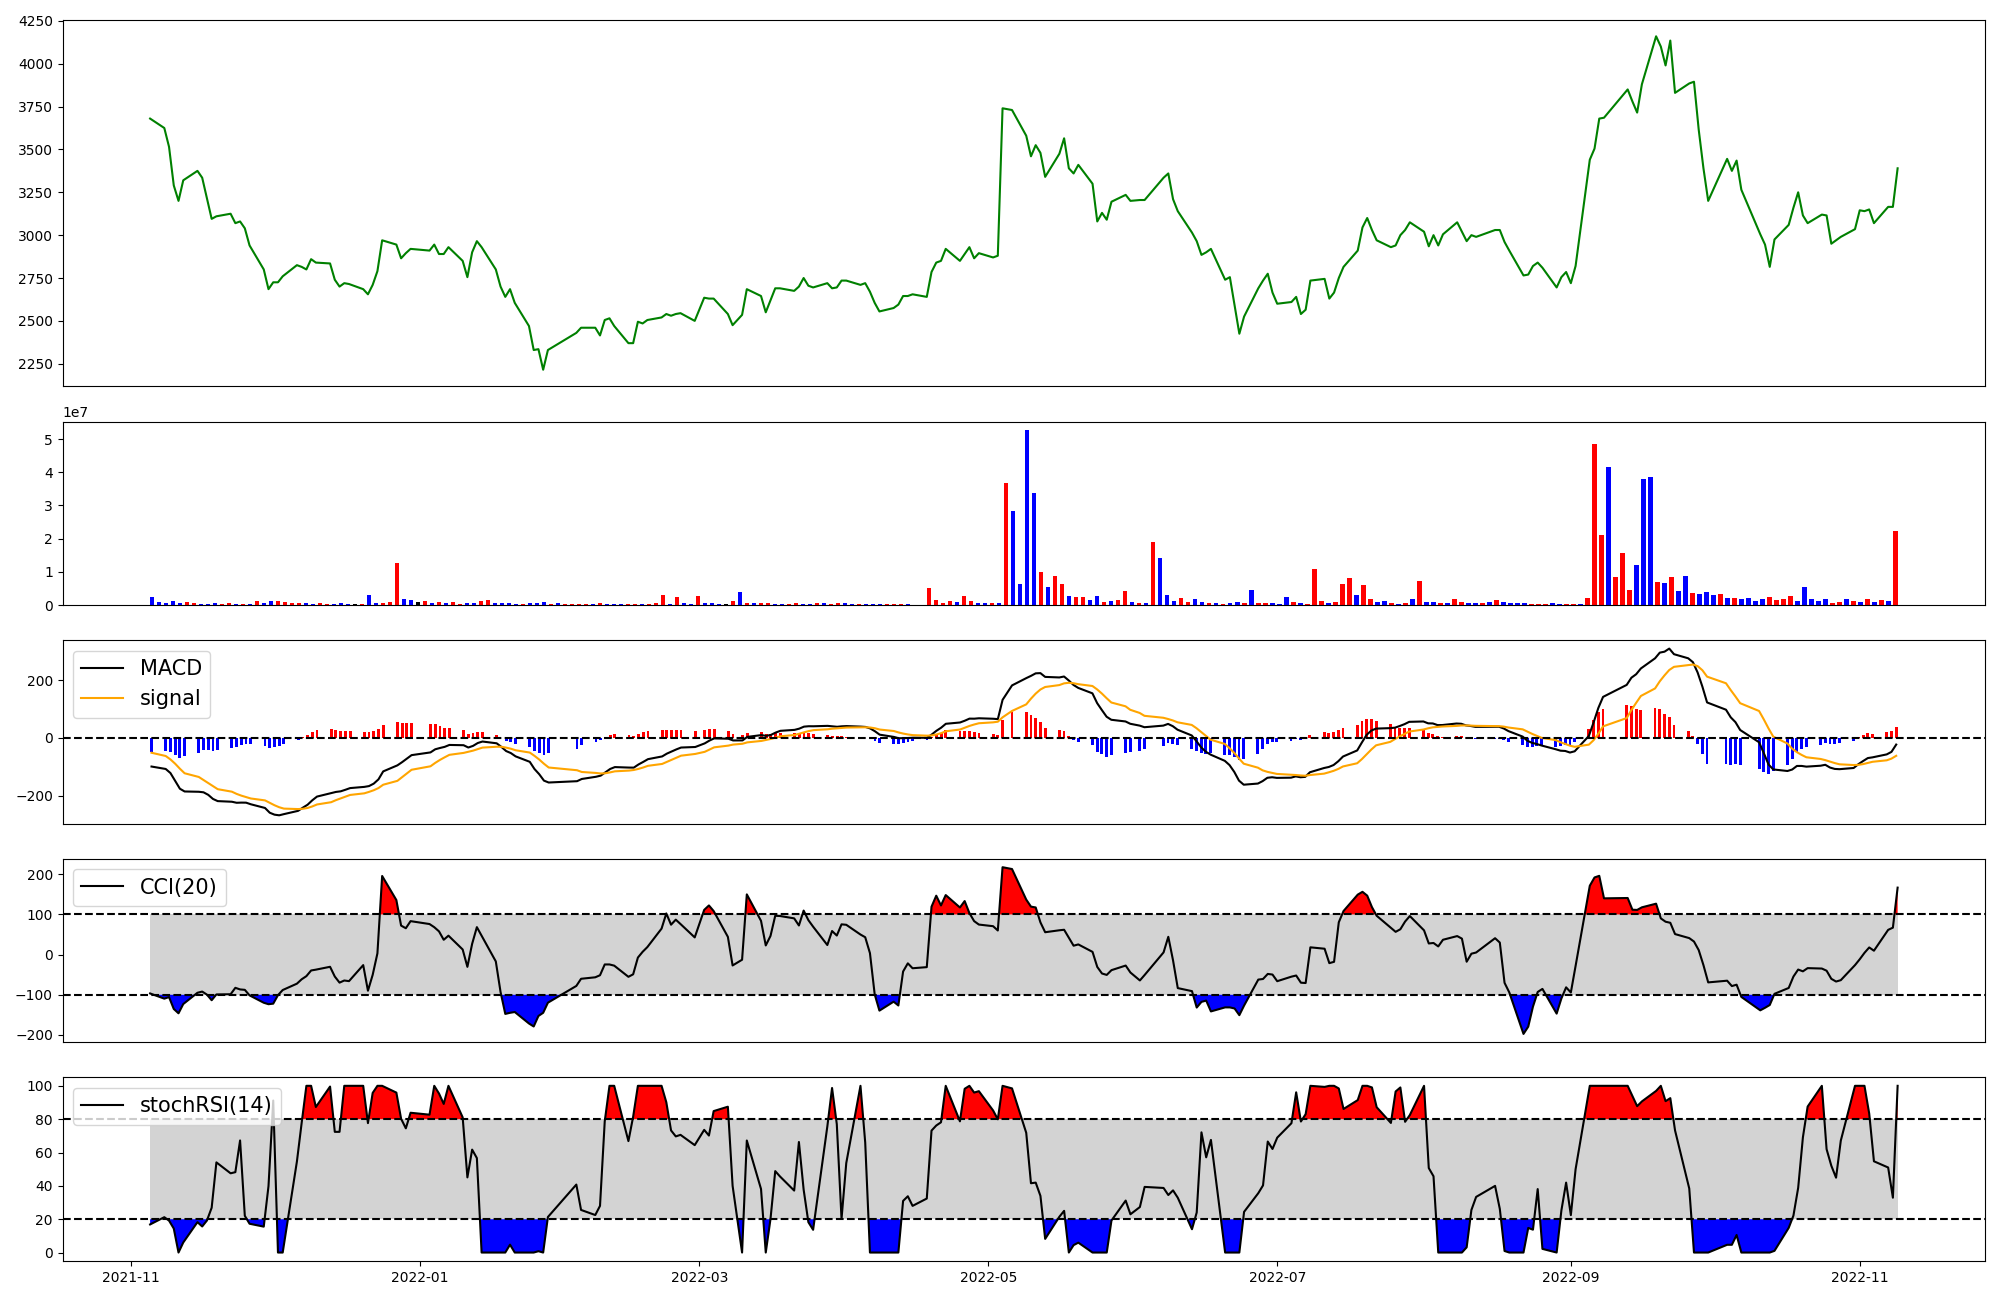Click the 2021-11 x-axis date label
This screenshot has width=2000, height=1300.
132,1277
